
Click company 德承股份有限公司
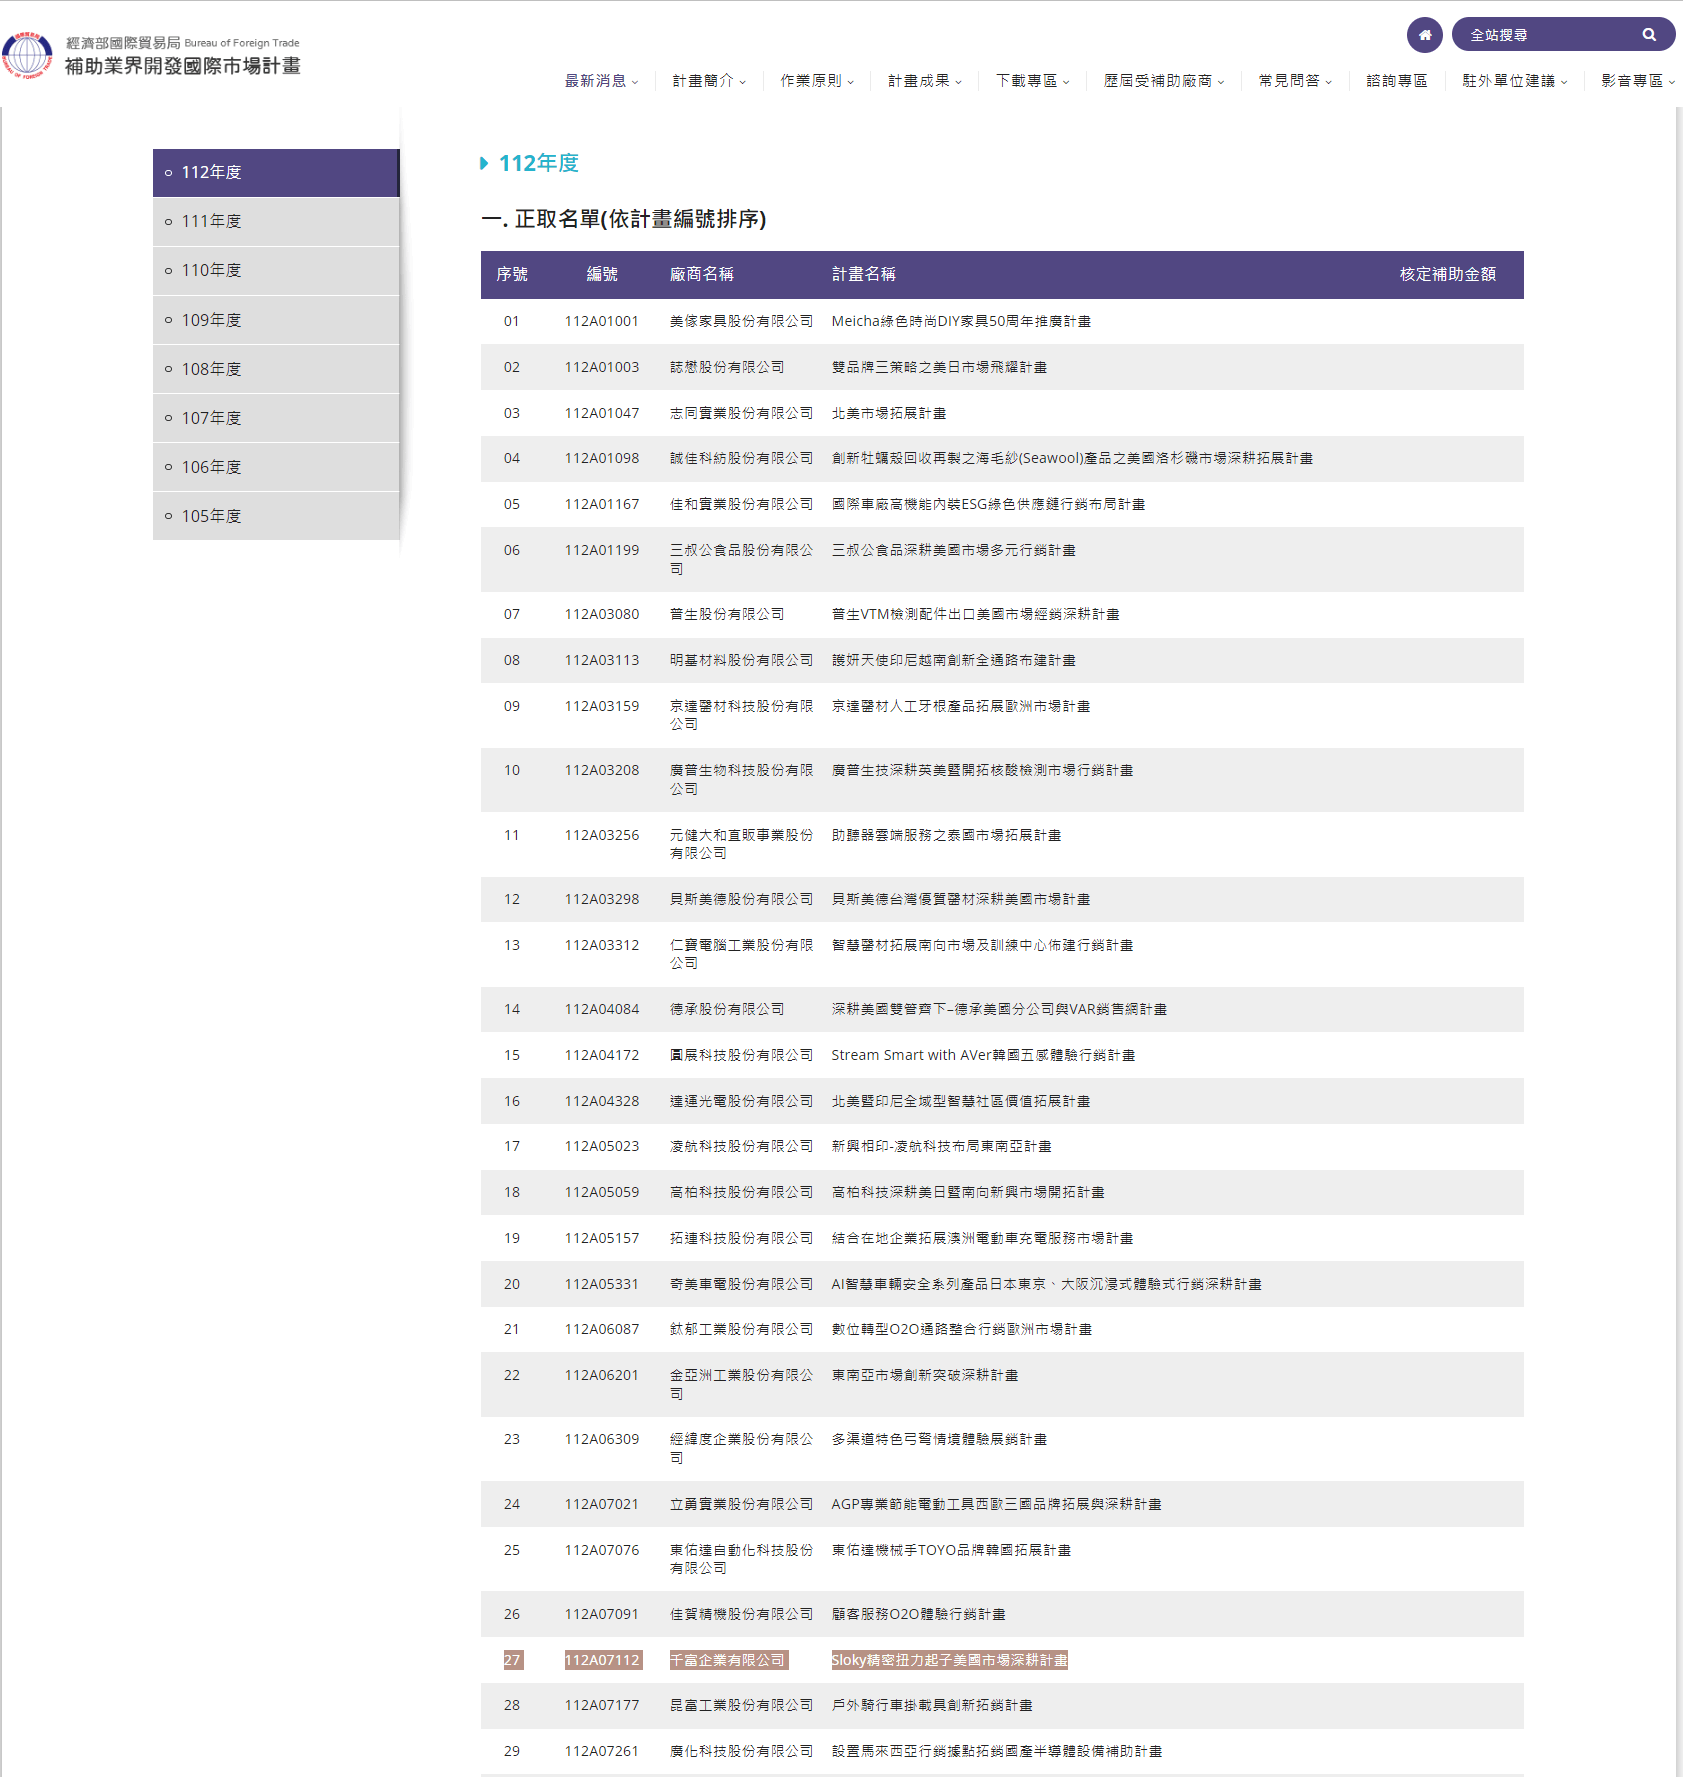pos(727,1009)
